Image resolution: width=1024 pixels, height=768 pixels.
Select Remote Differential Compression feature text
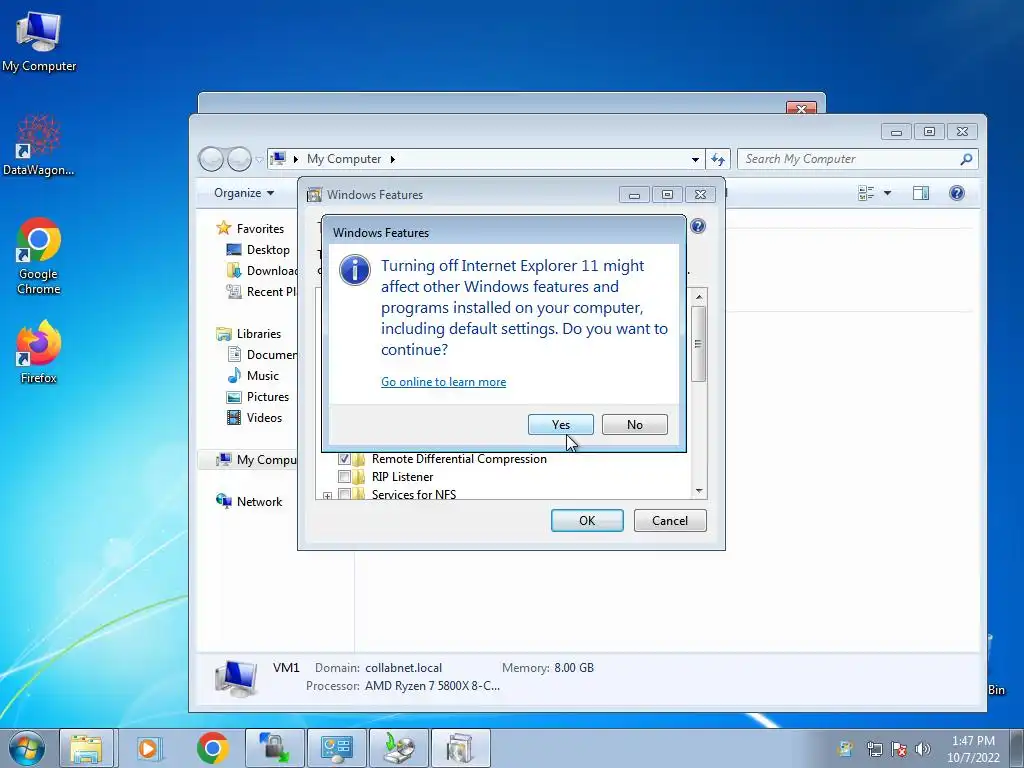pyautogui.click(x=459, y=458)
